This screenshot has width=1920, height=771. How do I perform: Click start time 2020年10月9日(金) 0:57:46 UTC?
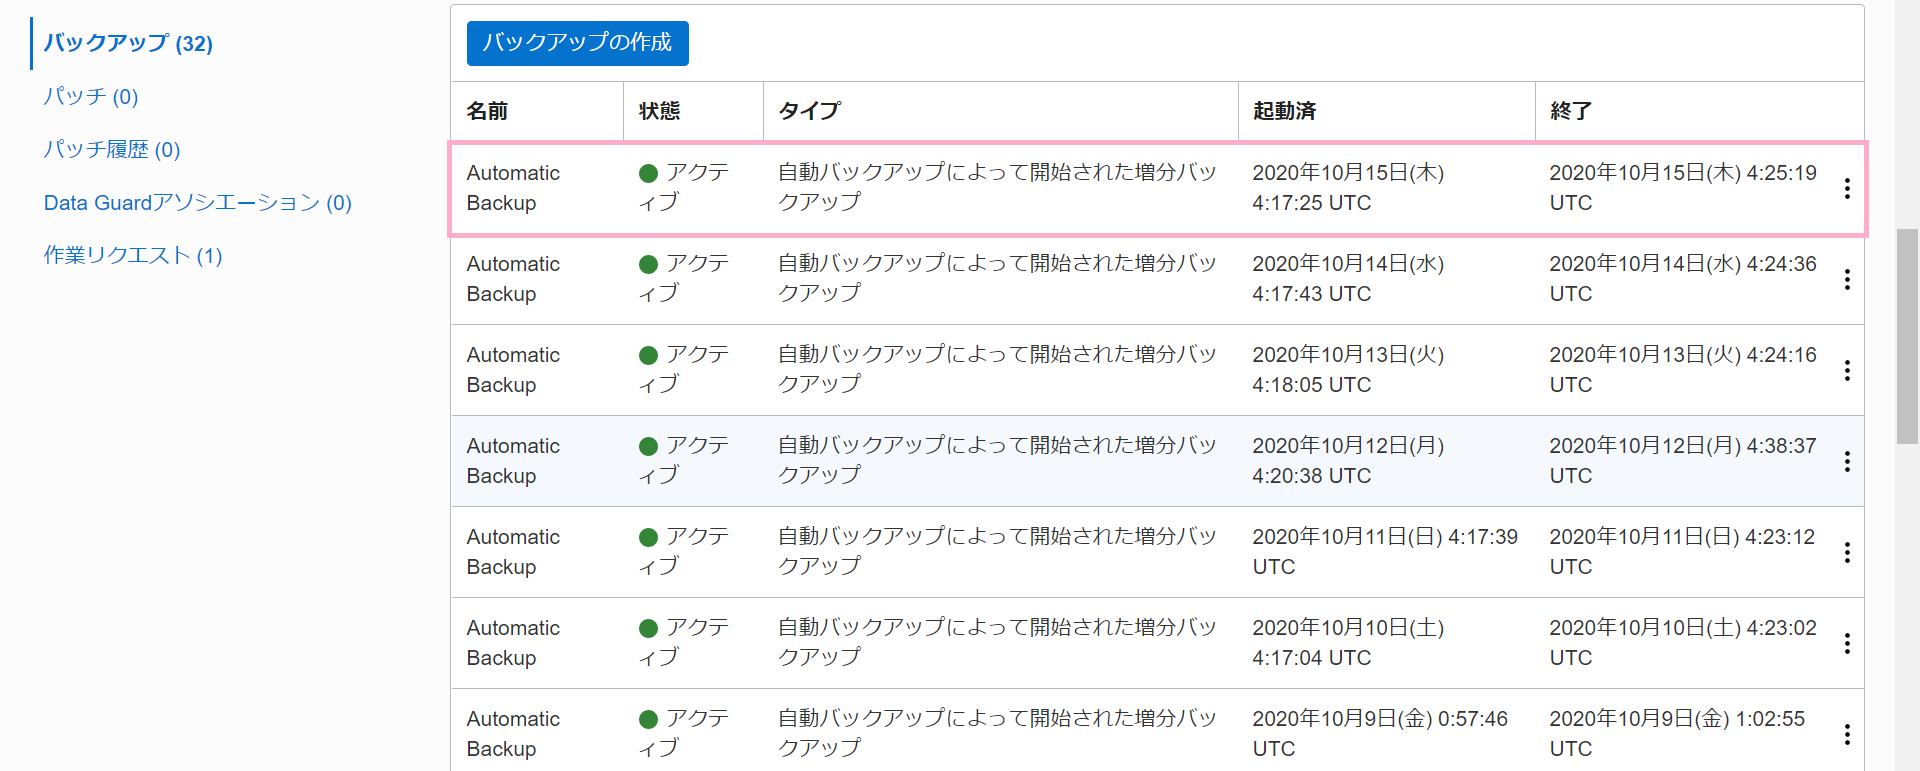tap(1380, 734)
